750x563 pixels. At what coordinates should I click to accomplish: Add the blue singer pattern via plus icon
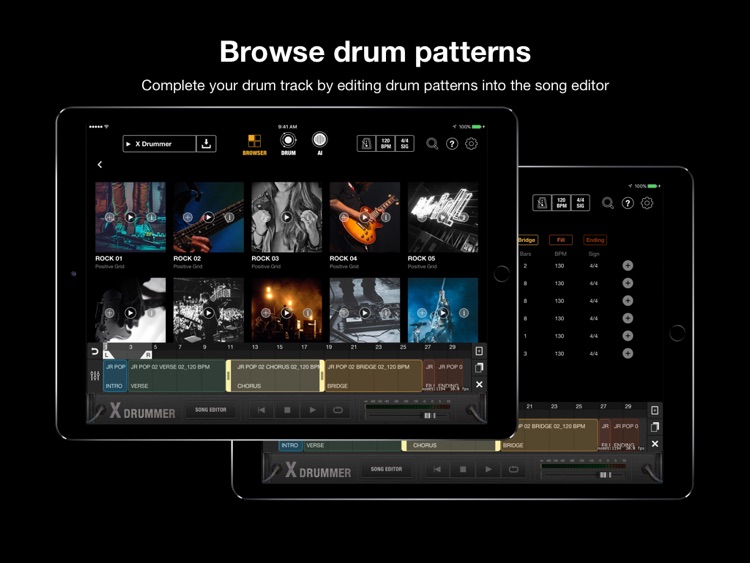click(422, 313)
